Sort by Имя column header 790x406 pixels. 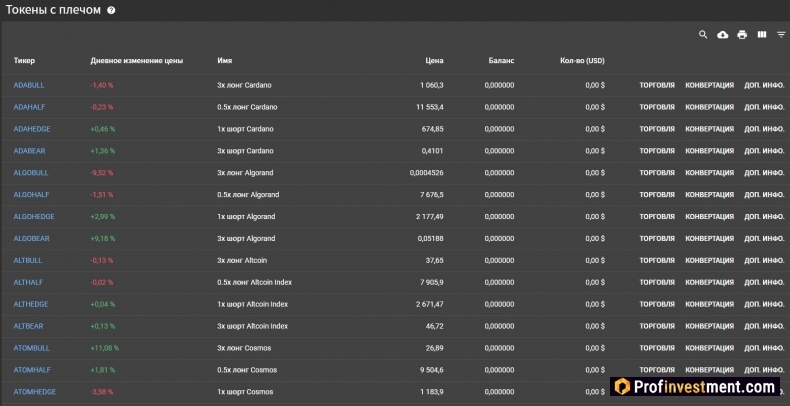225,60
